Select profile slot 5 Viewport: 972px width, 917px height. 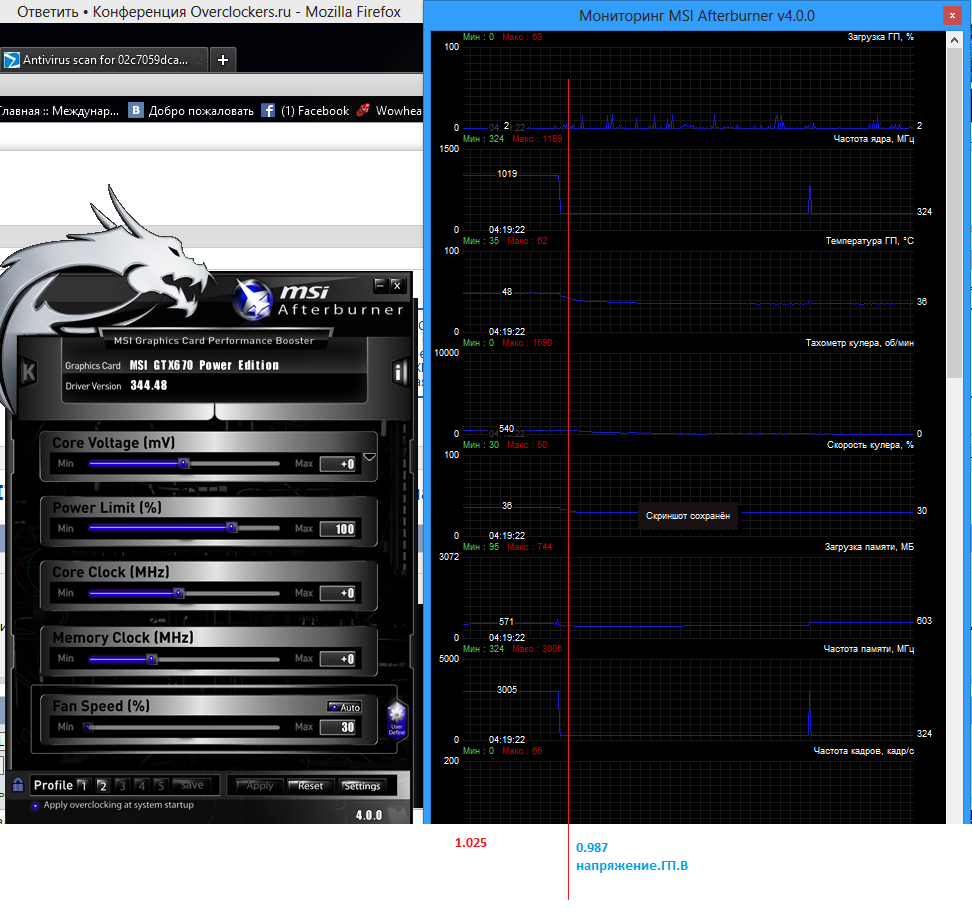[x=161, y=786]
